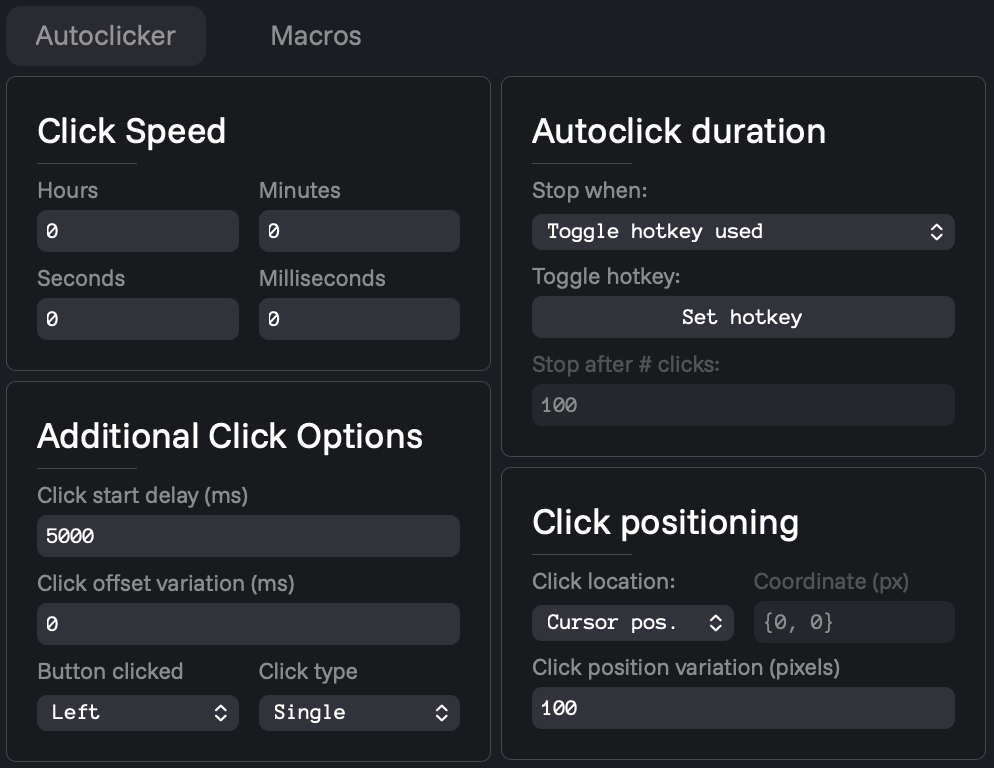This screenshot has height=768, width=994.
Task: Select the Seconds input field
Action: coord(138,319)
